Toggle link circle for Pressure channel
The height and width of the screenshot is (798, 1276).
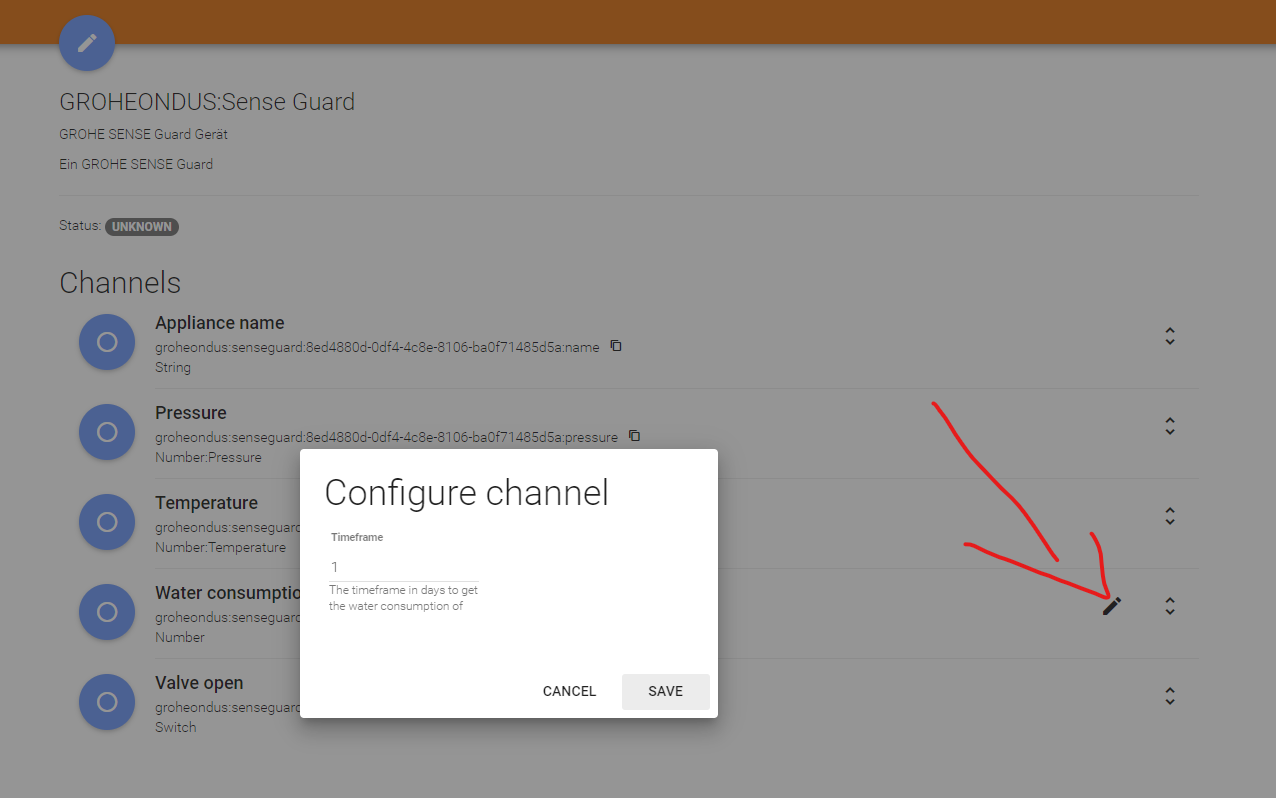[107, 432]
